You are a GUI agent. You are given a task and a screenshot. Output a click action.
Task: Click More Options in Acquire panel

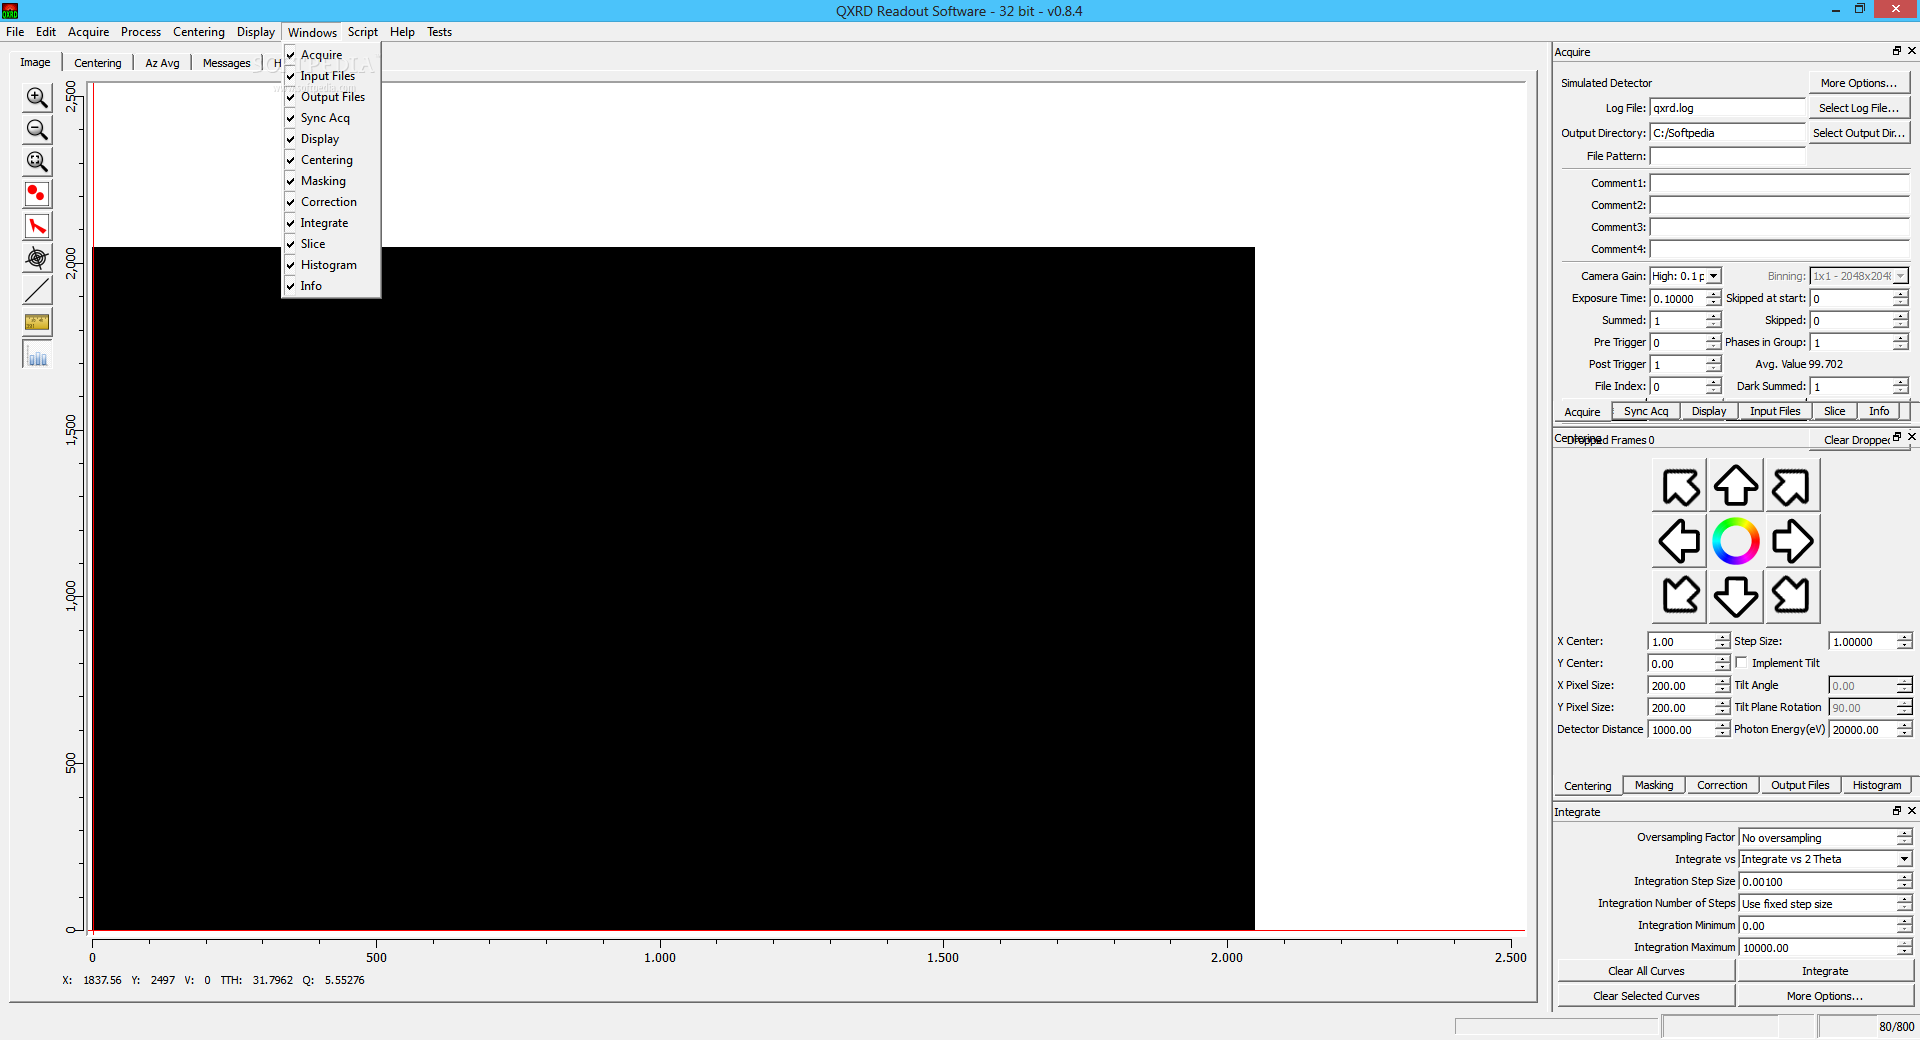click(1858, 83)
